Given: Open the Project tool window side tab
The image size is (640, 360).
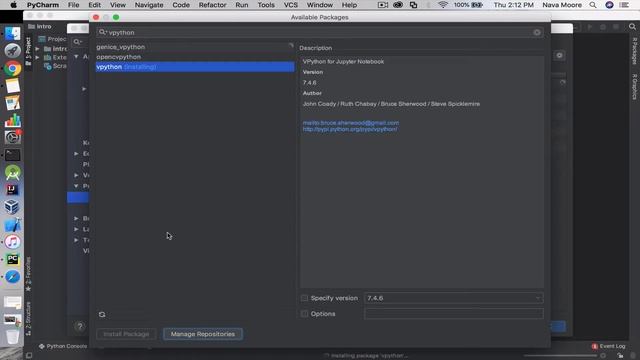Looking at the screenshot, I should point(28,50).
